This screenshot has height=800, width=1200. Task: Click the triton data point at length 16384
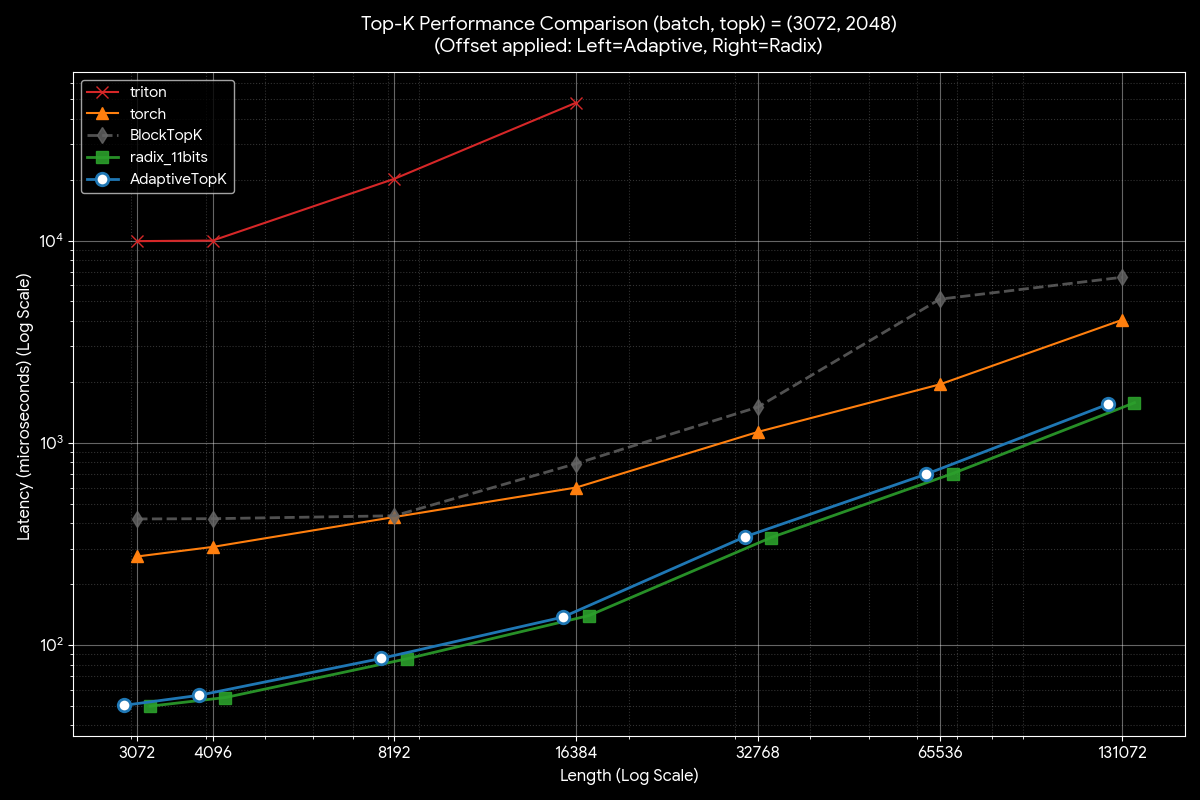pos(577,103)
